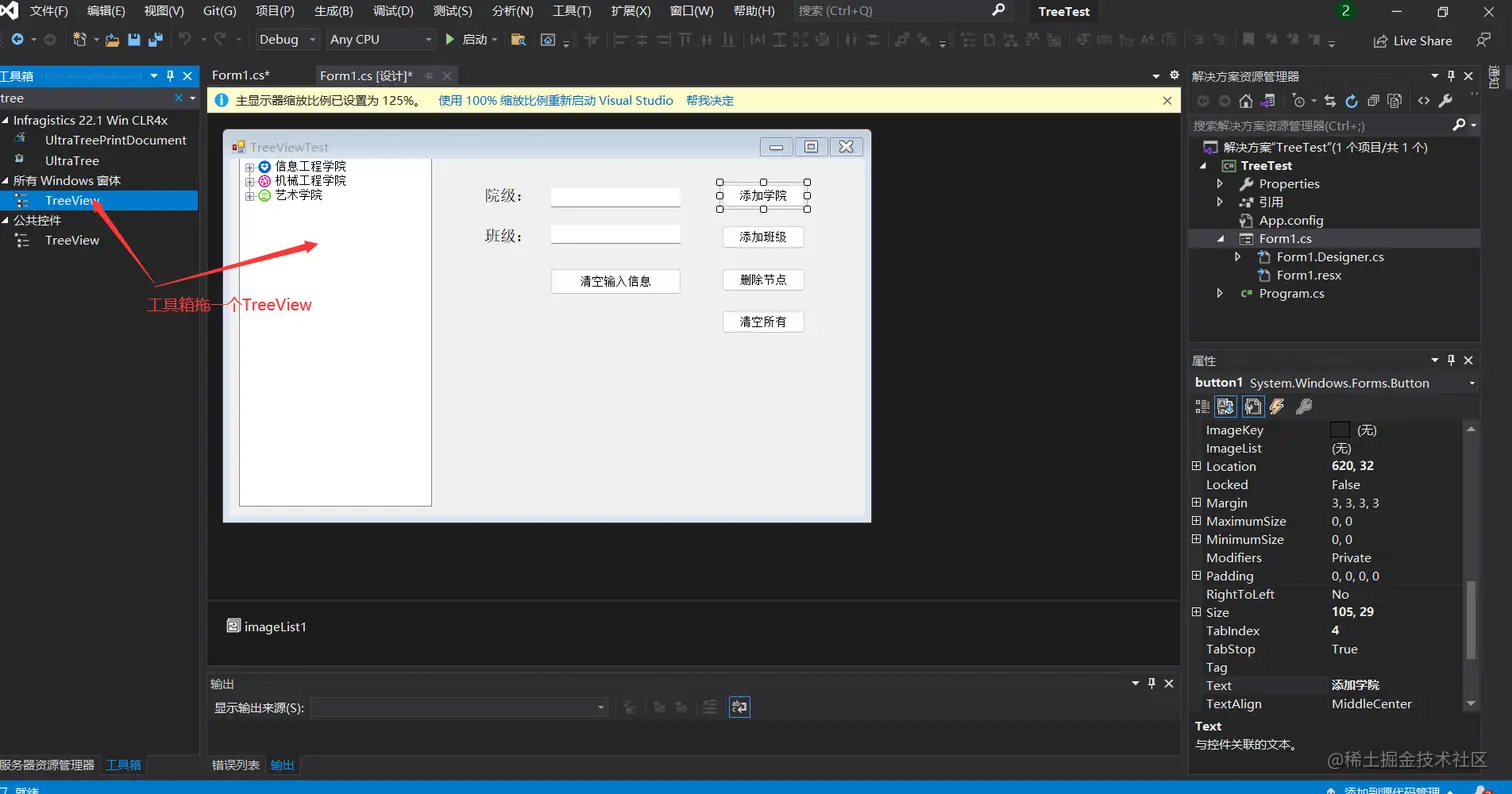Image resolution: width=1512 pixels, height=794 pixels.
Task: Switch to the Form1.cs* code tab
Action: point(241,76)
